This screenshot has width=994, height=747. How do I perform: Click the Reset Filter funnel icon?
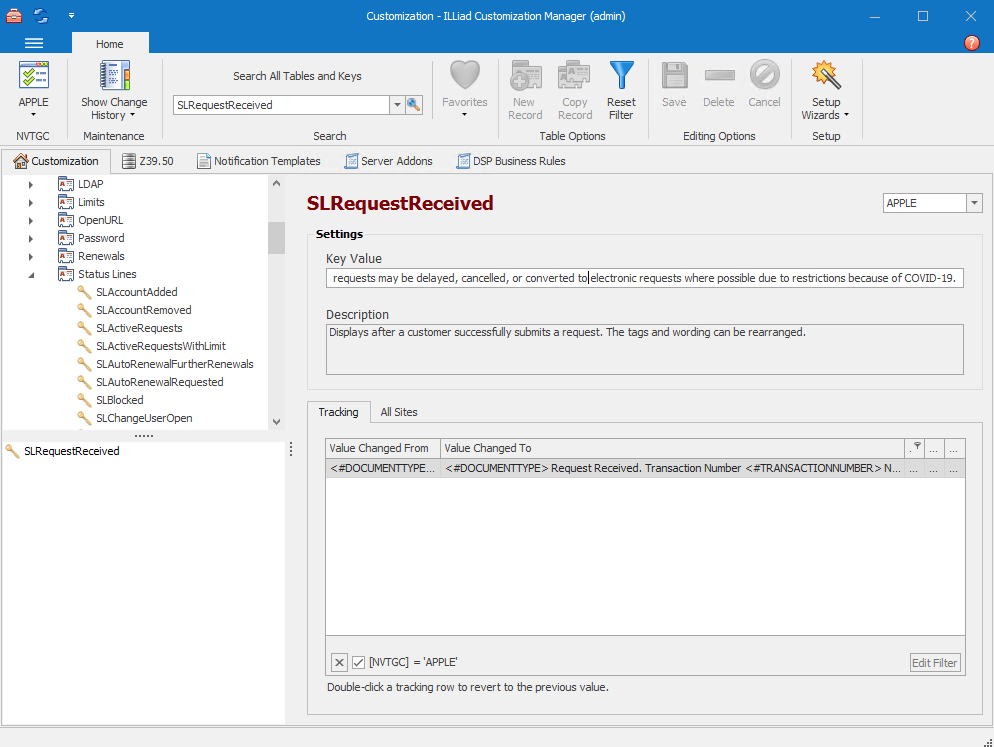point(621,77)
